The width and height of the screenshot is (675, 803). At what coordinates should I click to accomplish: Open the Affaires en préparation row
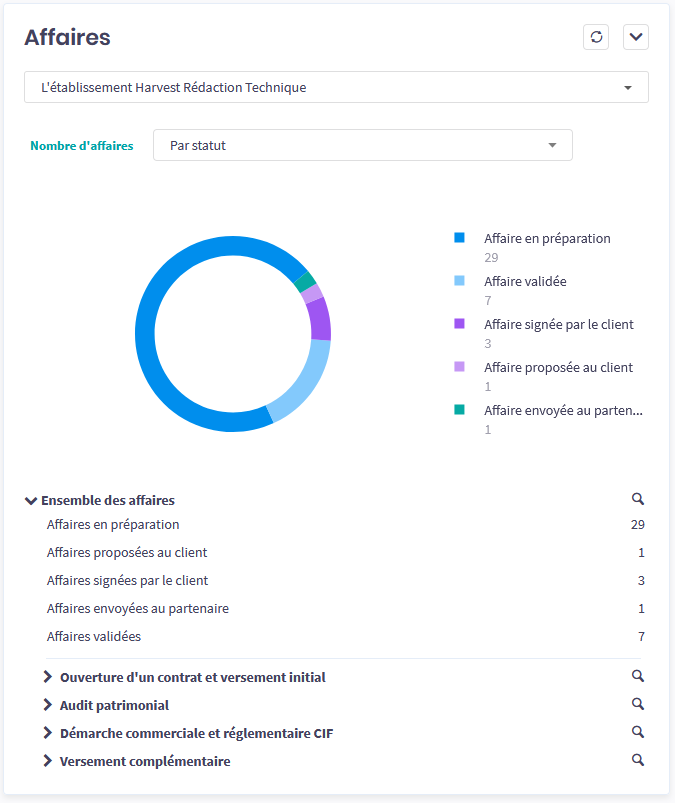[113, 524]
